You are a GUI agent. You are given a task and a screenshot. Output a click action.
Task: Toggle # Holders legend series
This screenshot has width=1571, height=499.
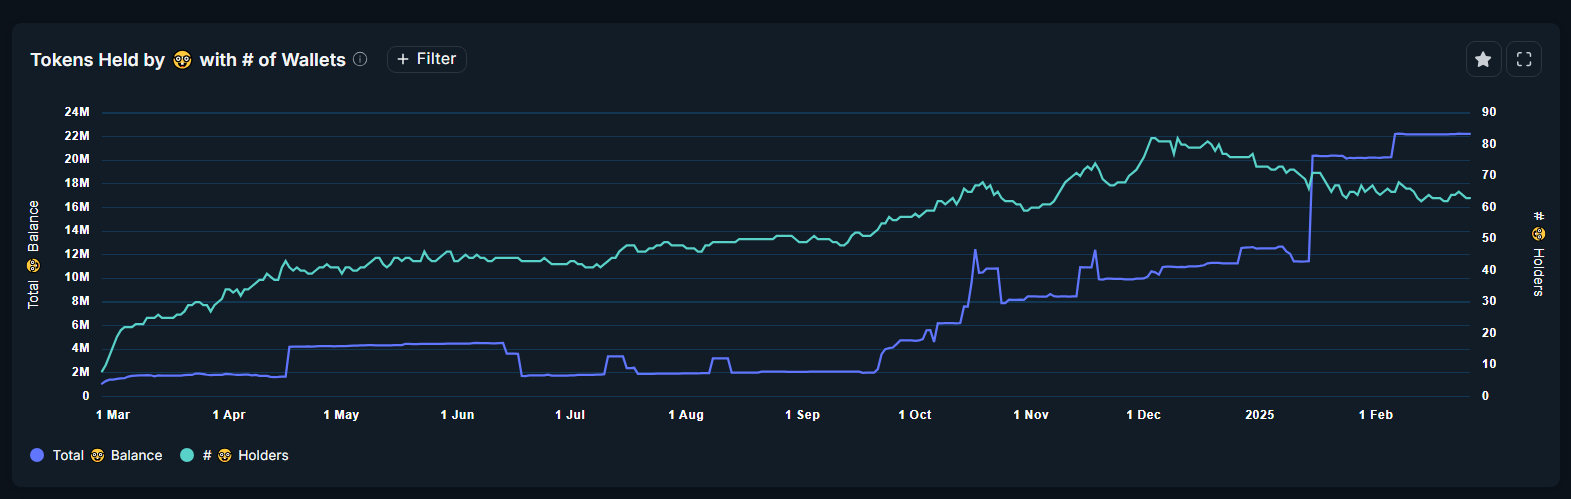(234, 455)
